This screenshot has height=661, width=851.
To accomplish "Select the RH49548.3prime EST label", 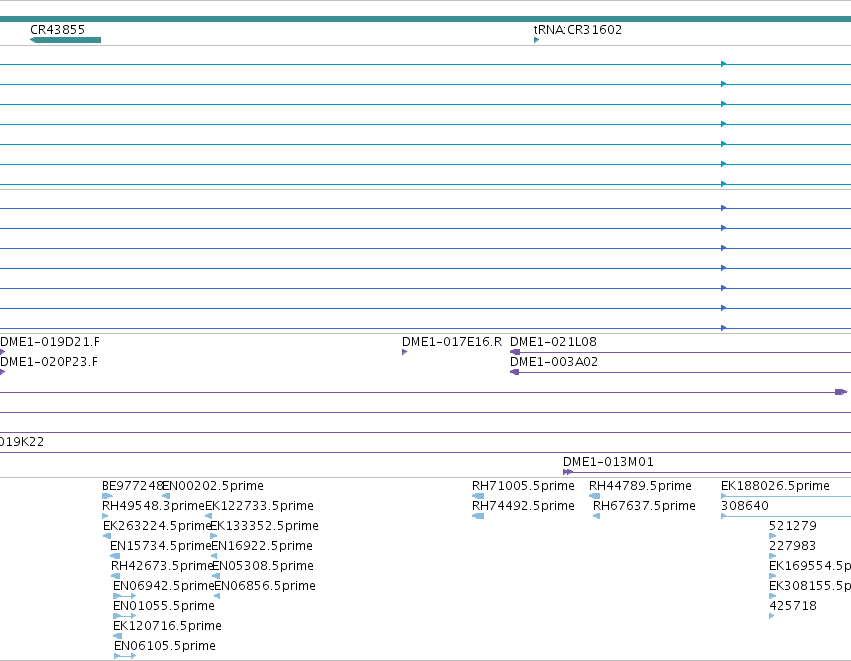I will coord(154,506).
